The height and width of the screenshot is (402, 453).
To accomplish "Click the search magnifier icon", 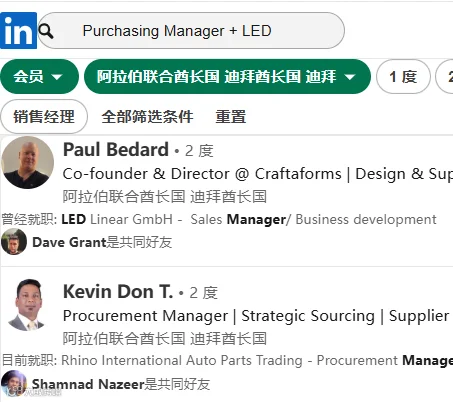I will (x=46, y=31).
